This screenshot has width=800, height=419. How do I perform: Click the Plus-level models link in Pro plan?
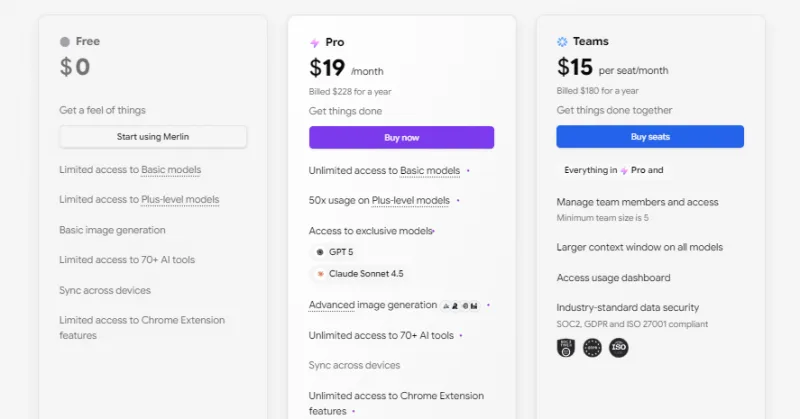click(410, 201)
